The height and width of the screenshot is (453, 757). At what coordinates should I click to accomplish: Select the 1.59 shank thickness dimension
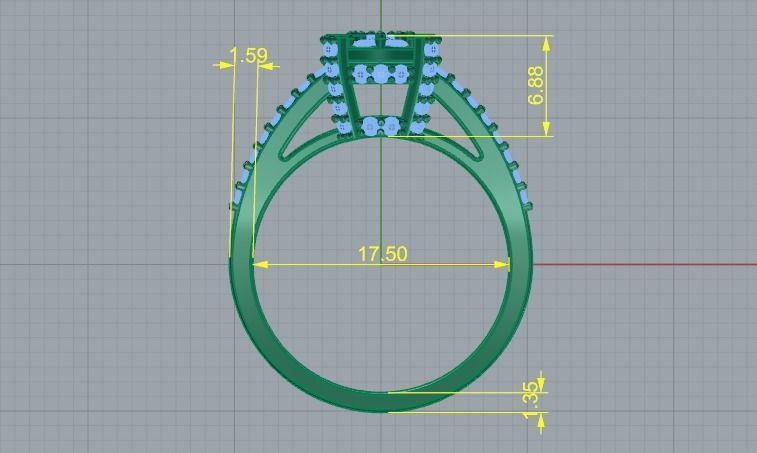pos(248,56)
